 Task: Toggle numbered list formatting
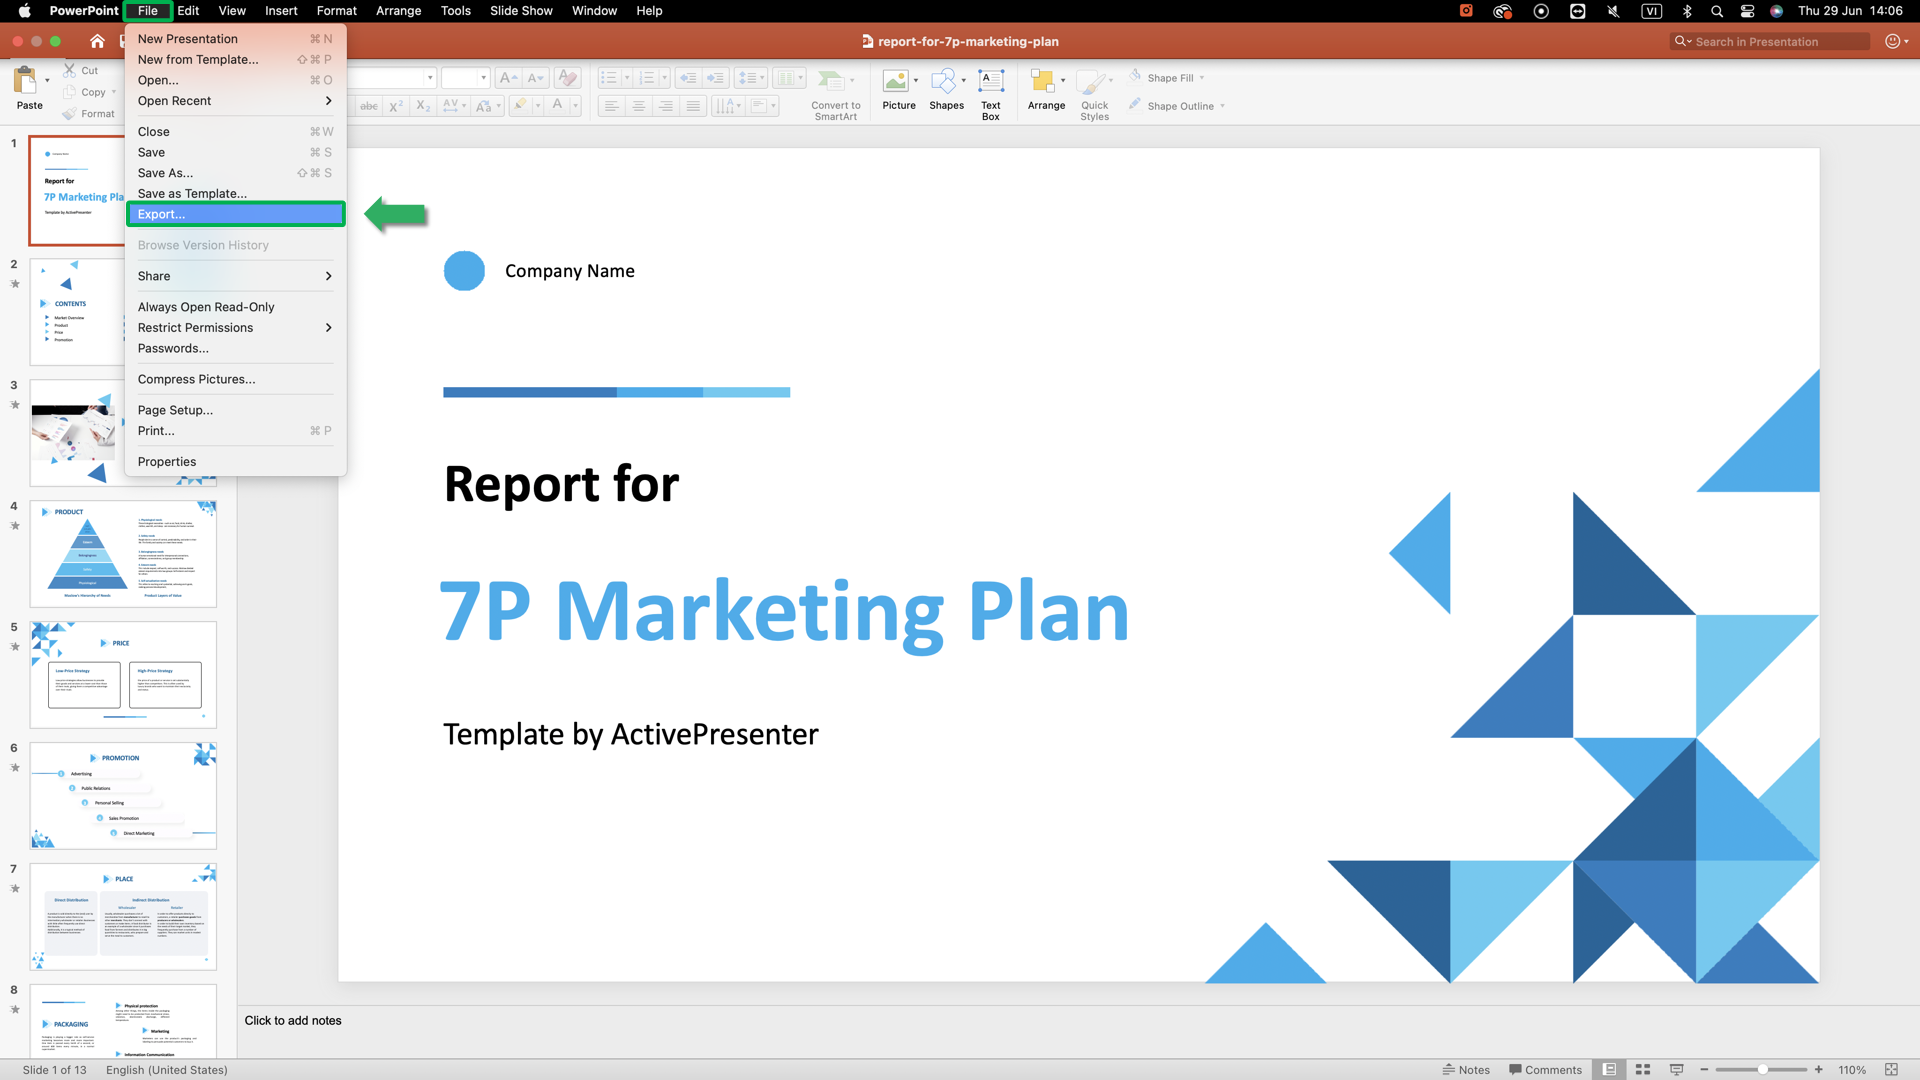point(647,78)
